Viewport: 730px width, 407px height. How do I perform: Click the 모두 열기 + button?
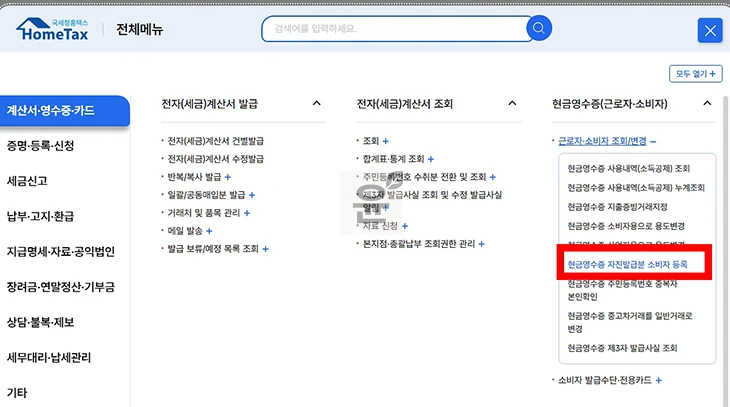[696, 74]
